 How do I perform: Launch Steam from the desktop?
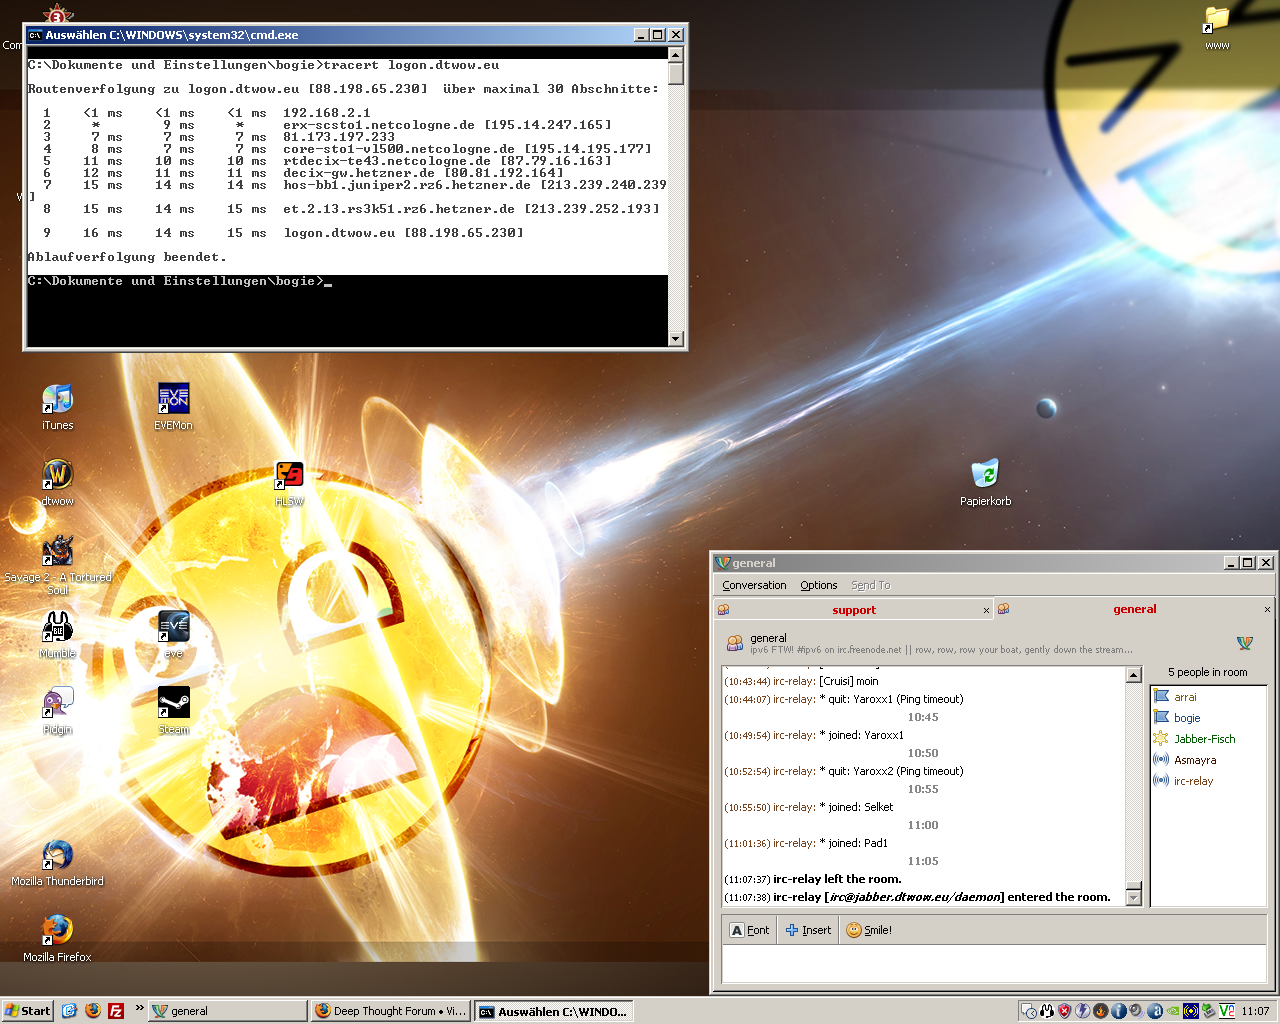click(x=173, y=704)
